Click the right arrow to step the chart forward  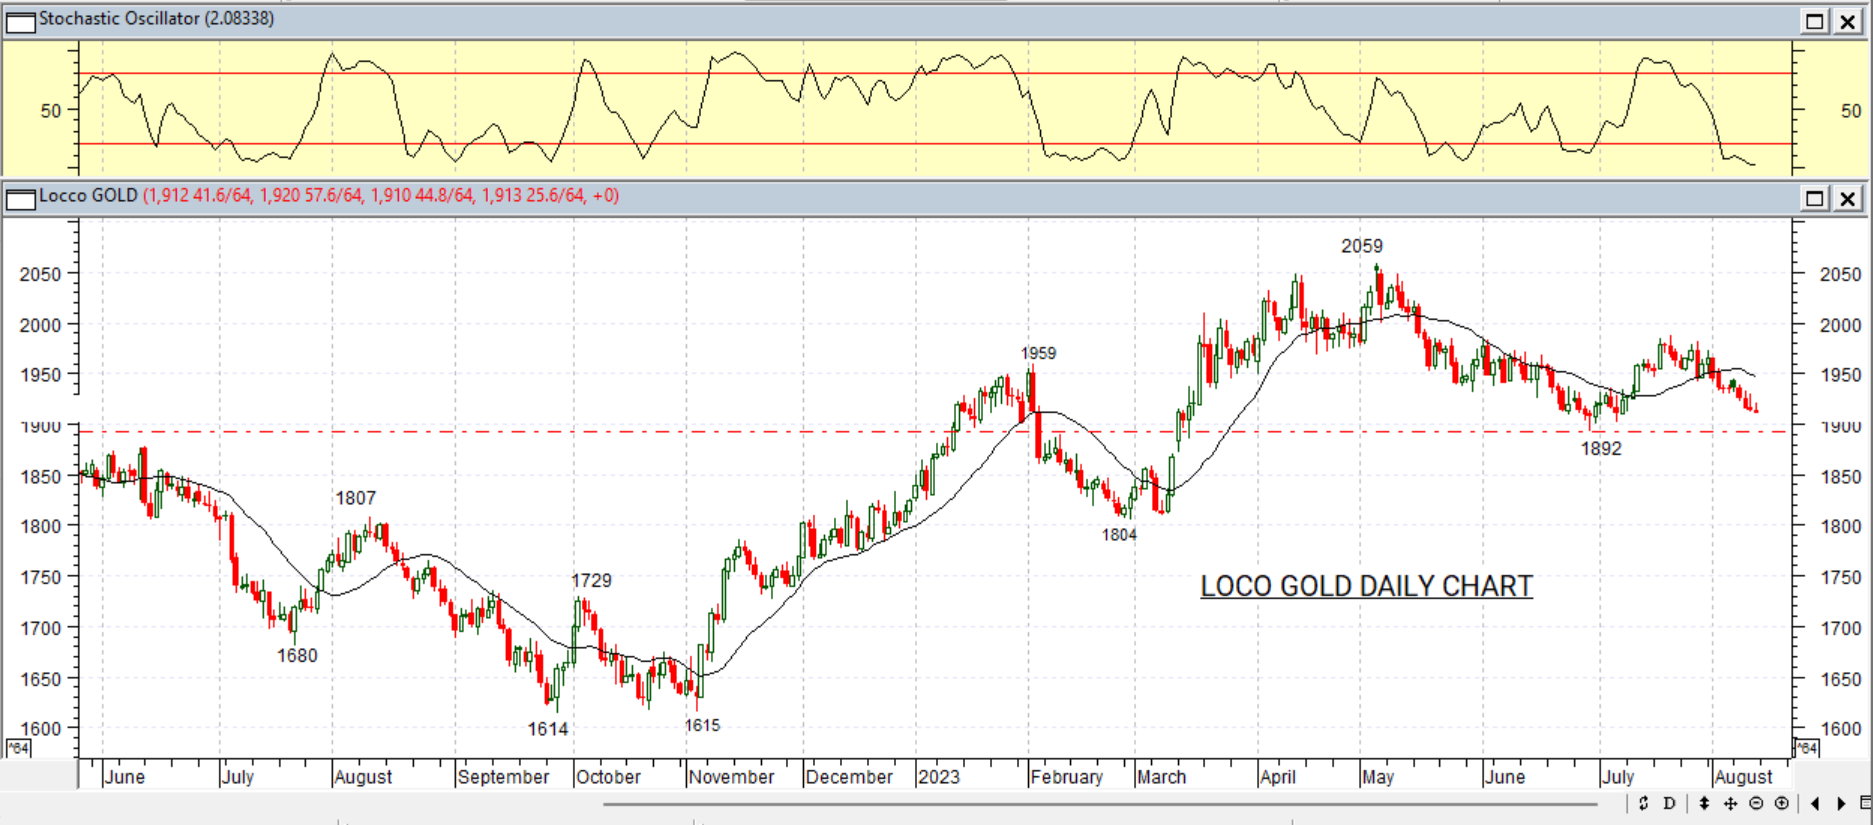[1841, 803]
